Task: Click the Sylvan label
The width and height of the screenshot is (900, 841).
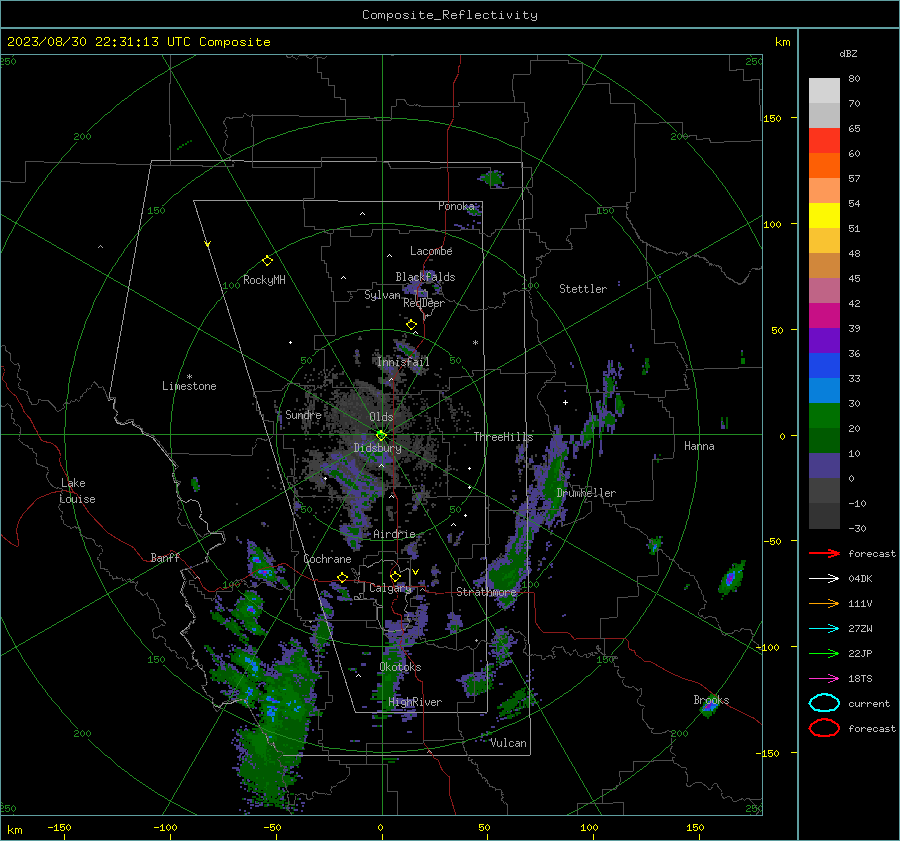Action: click(x=382, y=295)
